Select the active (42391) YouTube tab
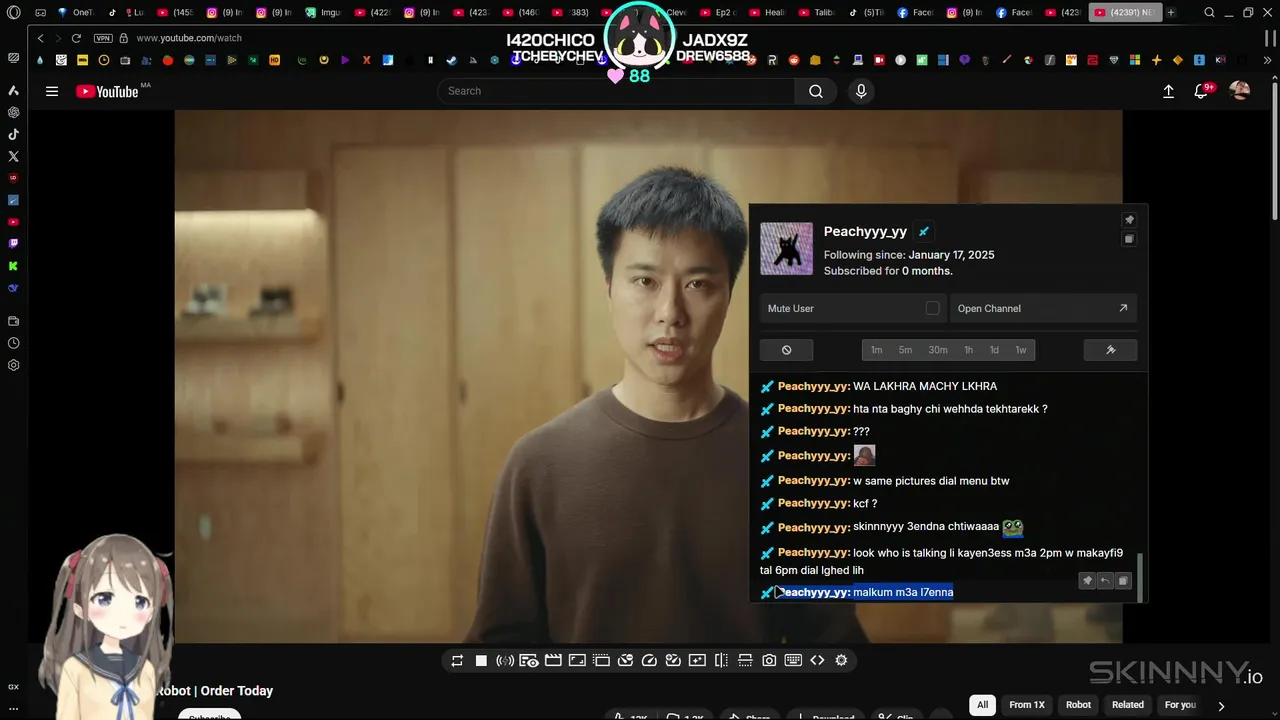The height and width of the screenshot is (720, 1280). (x=1125, y=12)
